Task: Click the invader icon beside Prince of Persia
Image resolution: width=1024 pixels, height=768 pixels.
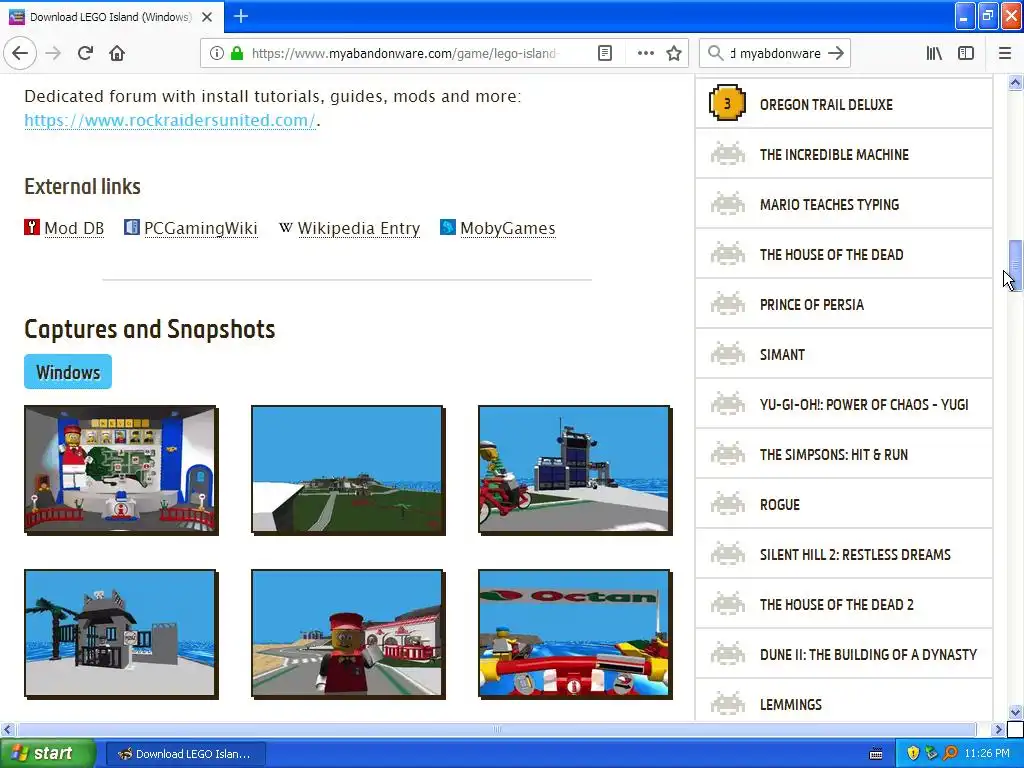Action: click(728, 304)
